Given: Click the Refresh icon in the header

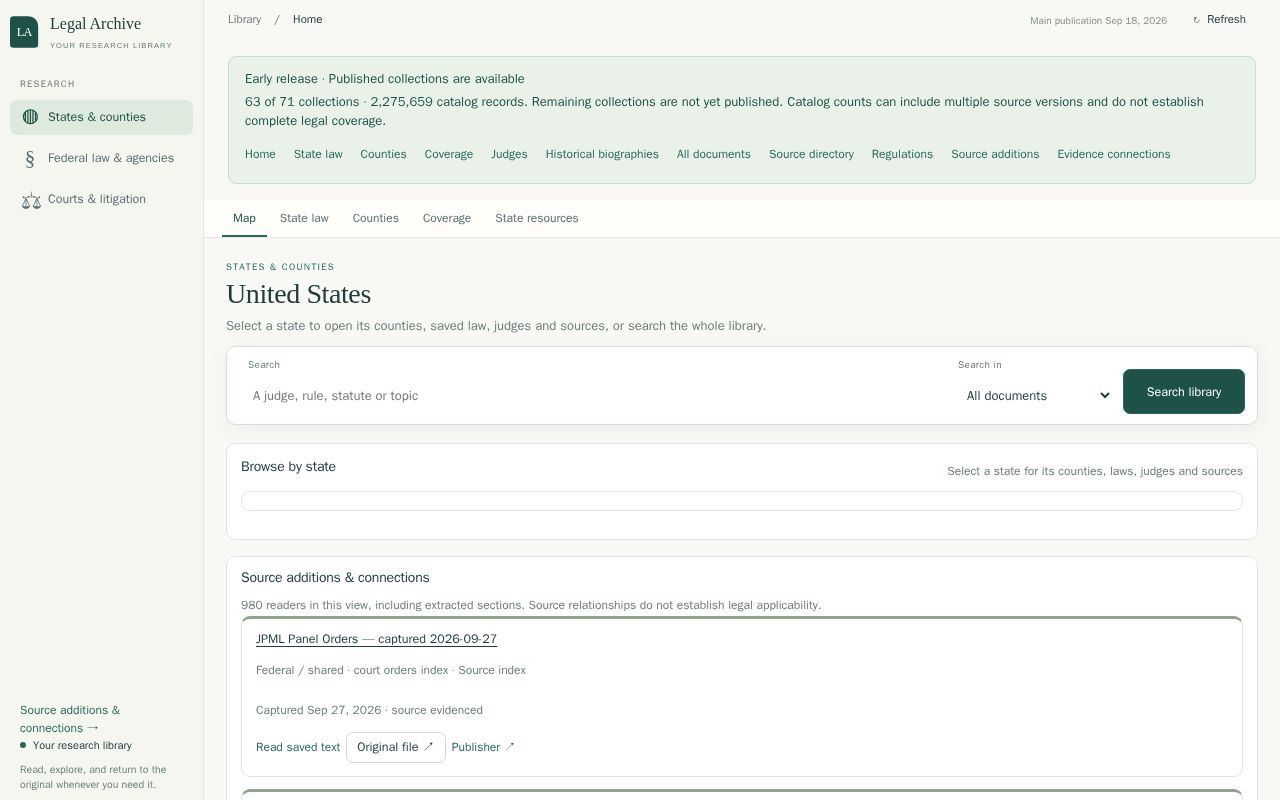Looking at the screenshot, I should pos(1196,20).
